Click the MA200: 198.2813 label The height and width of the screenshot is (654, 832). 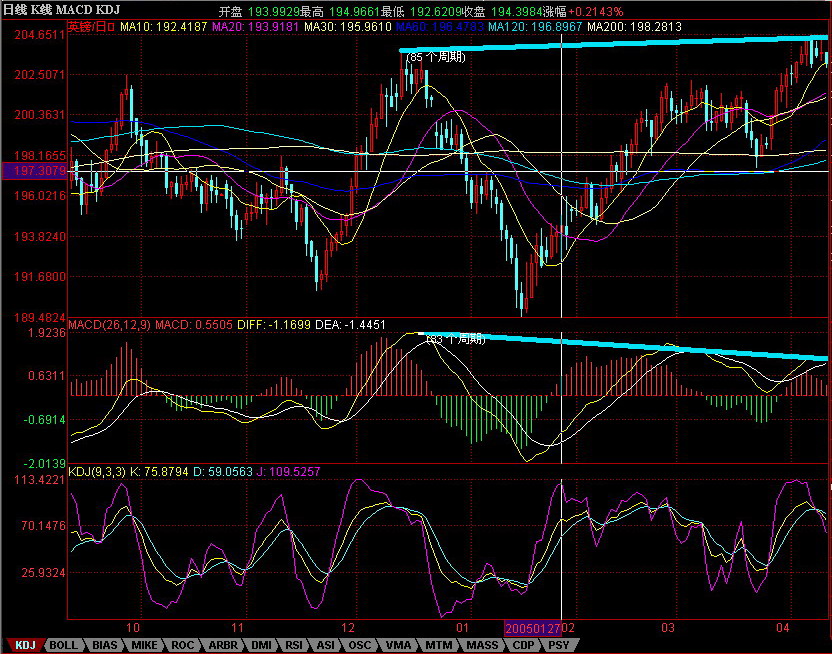[634, 26]
